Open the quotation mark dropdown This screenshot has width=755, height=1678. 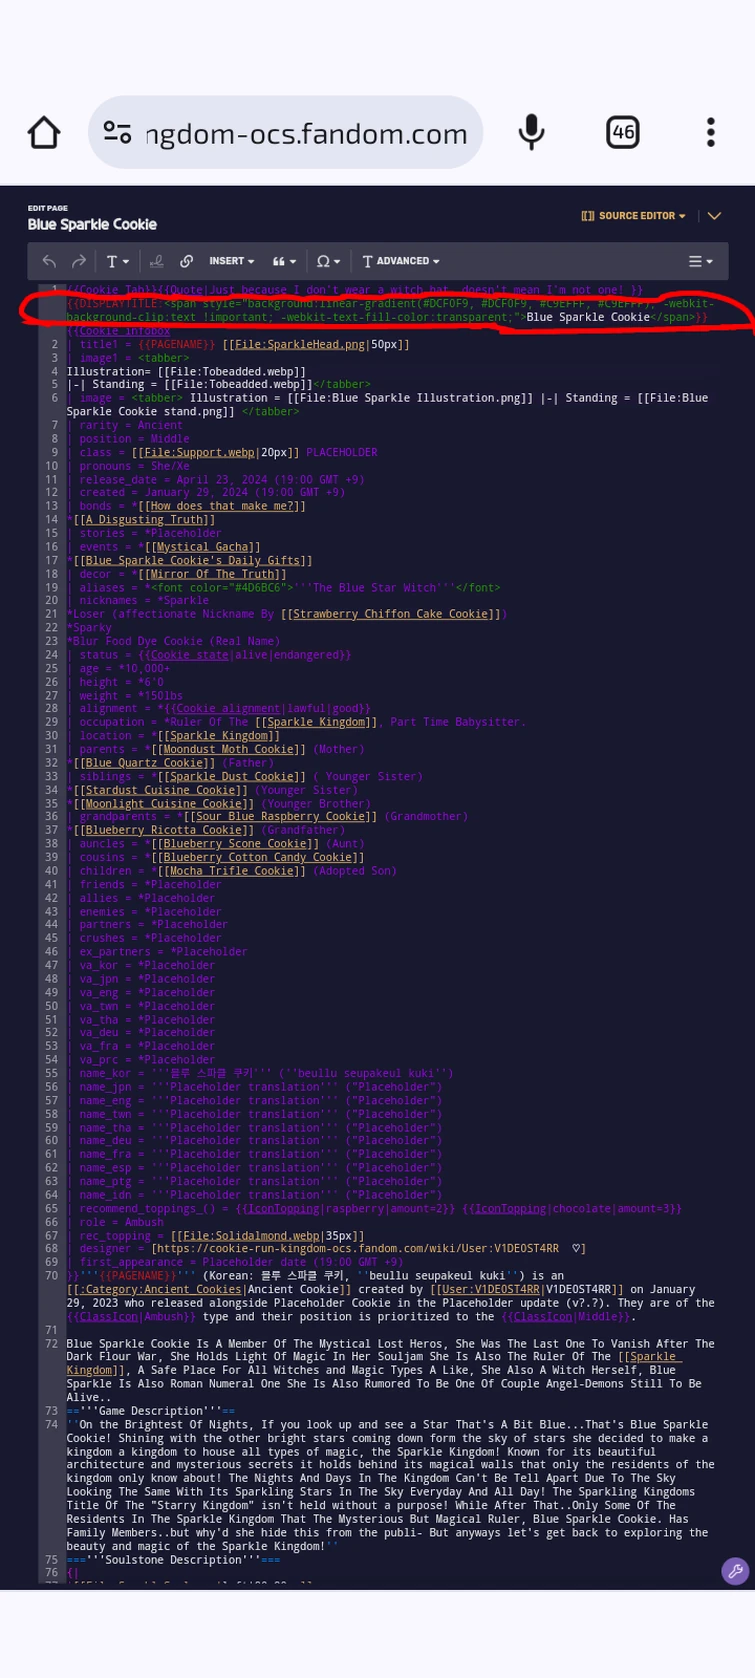tap(284, 262)
